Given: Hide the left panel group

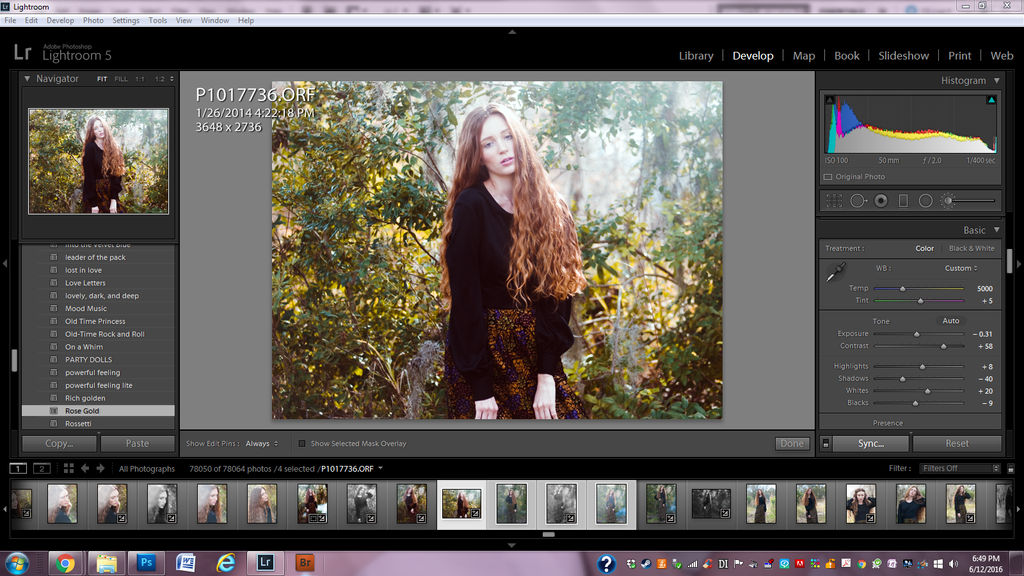Looking at the screenshot, I should [x=5, y=263].
